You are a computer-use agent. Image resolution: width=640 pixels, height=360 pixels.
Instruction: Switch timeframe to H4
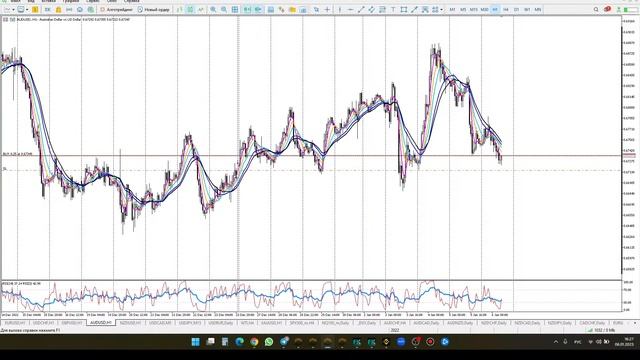point(506,9)
